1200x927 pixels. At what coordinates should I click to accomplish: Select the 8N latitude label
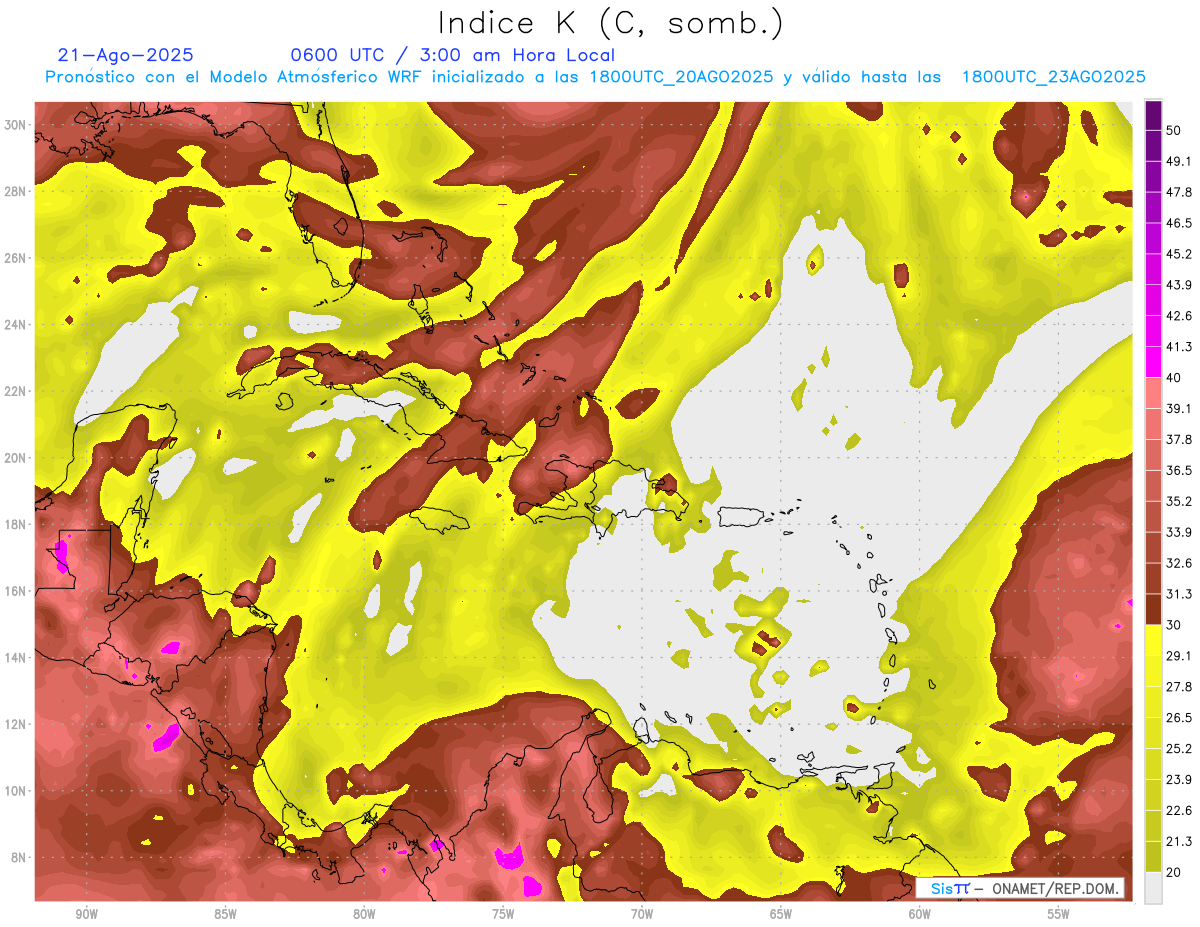click(20, 857)
